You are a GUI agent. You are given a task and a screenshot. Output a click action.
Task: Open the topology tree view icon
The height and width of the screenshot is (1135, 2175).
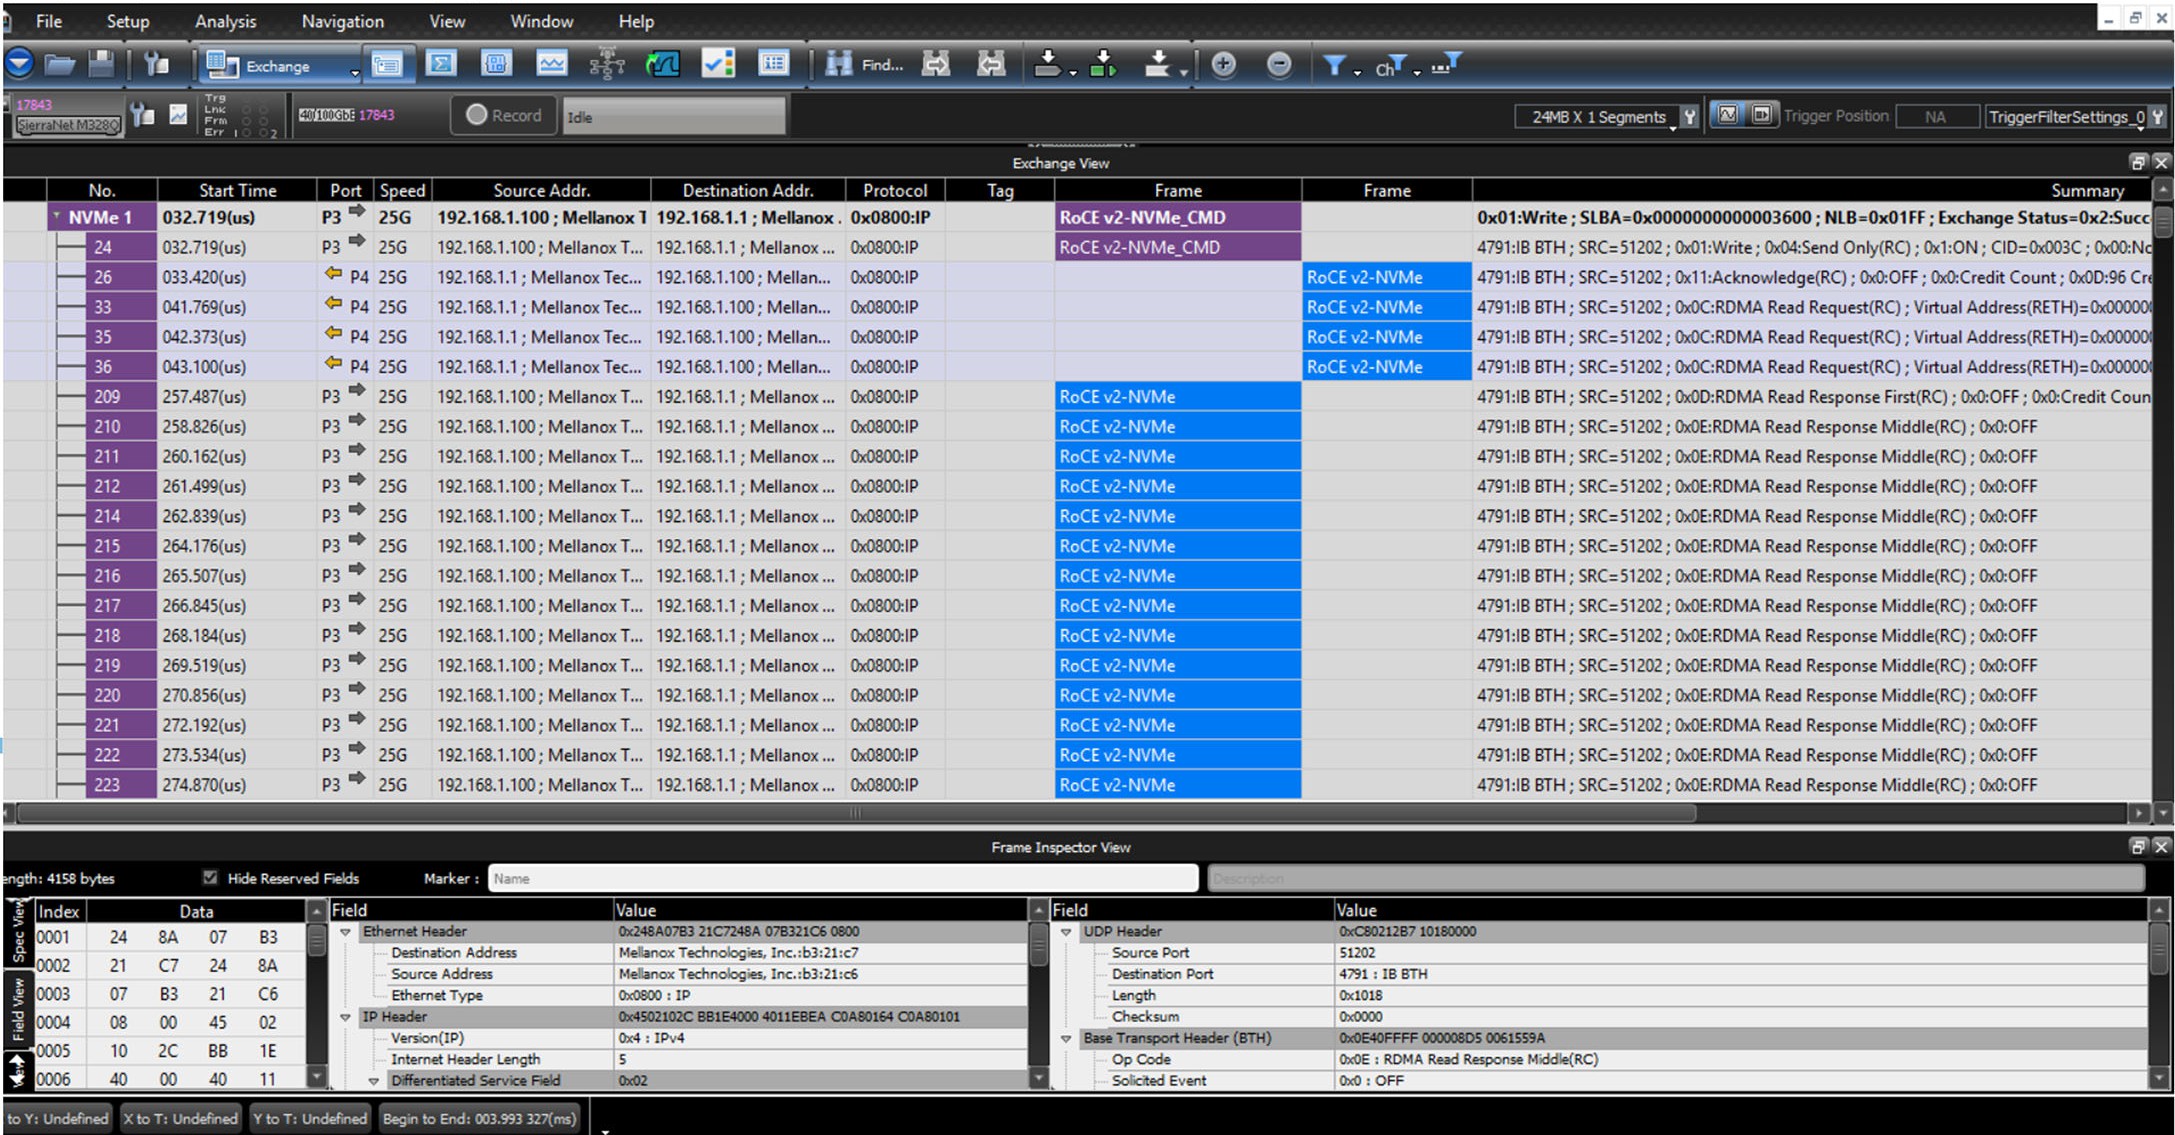pyautogui.click(x=606, y=65)
